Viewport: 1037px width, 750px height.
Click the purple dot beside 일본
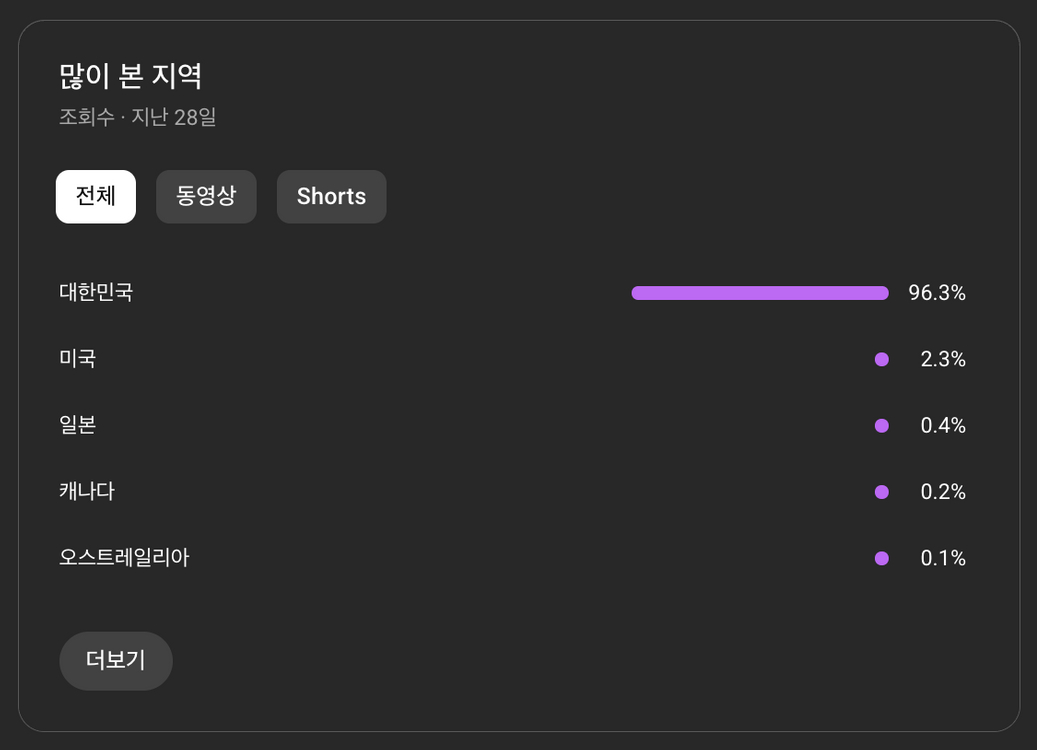click(x=882, y=425)
